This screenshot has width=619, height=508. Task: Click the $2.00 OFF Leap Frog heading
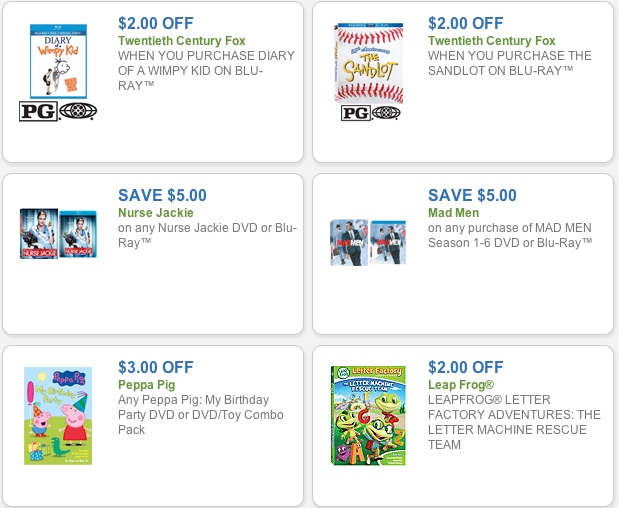465,367
